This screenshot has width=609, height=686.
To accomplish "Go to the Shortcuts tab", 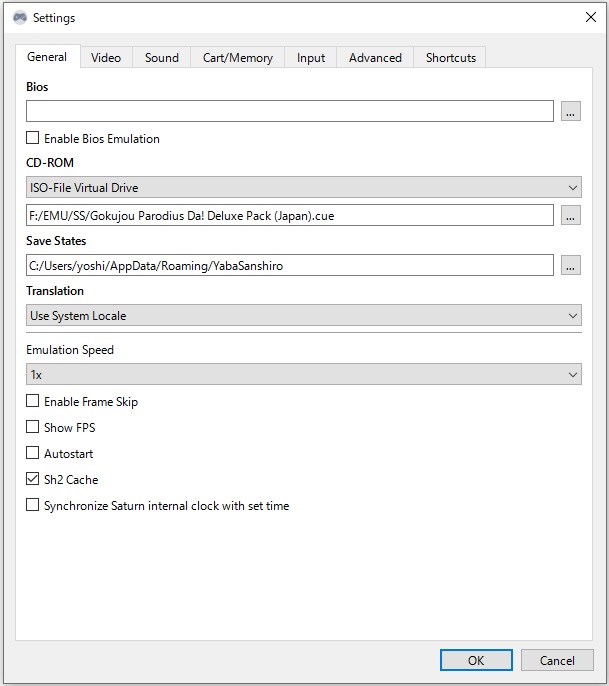I will [x=450, y=58].
